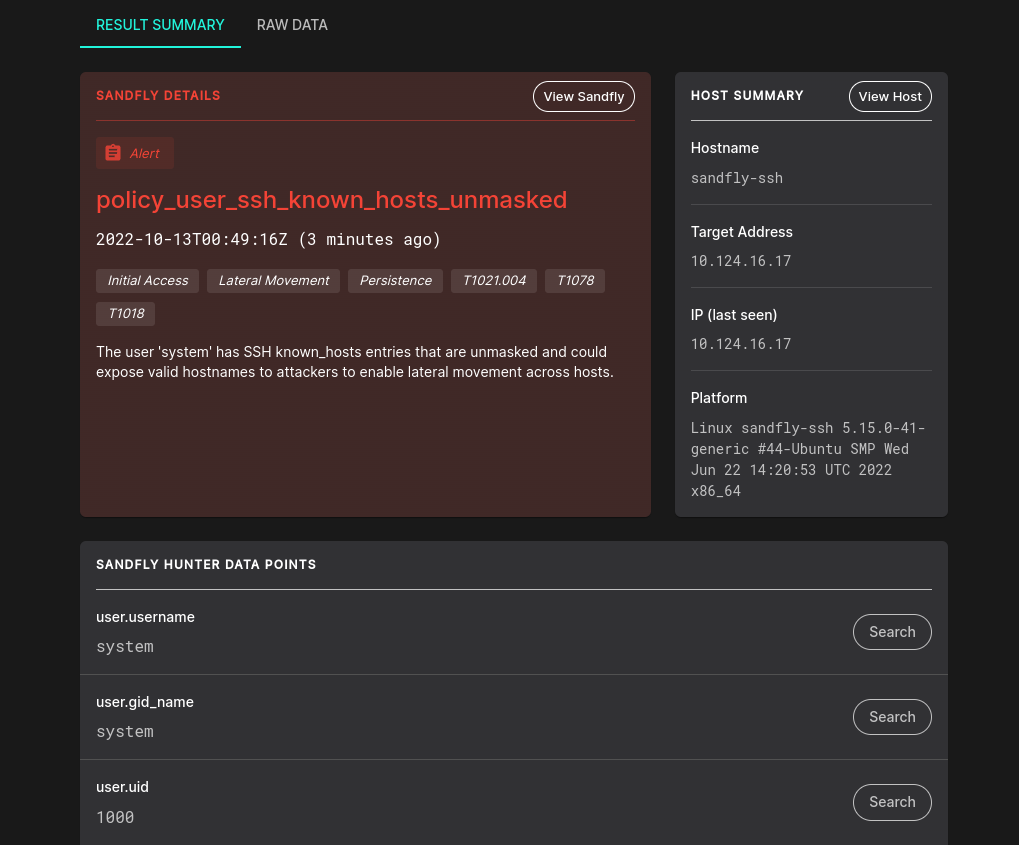1019x845 pixels.
Task: Click the timestamp 2022-10-13T00:49:16Z
Action: coord(192,239)
